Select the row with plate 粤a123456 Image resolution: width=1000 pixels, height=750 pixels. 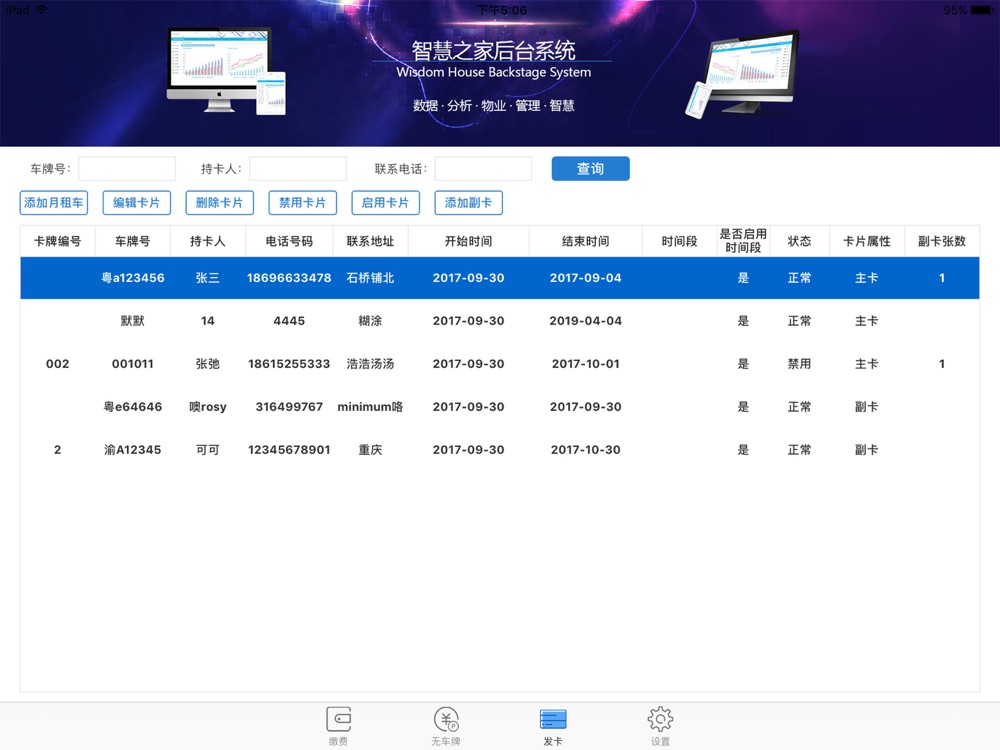133,278
